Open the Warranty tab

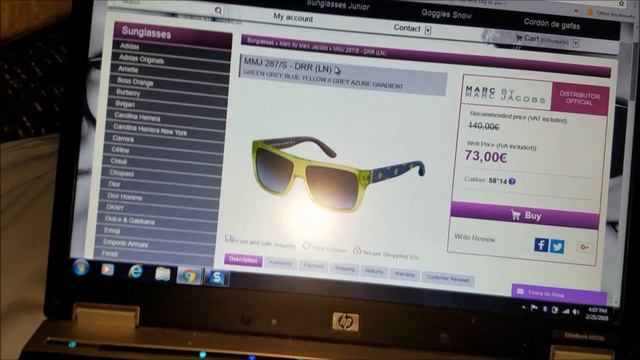tap(404, 275)
